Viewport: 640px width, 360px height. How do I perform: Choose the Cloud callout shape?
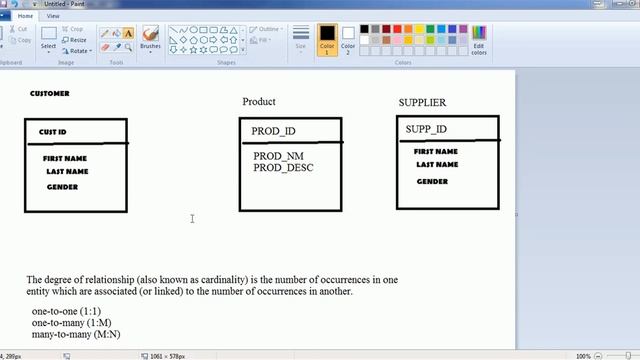click(x=233, y=50)
